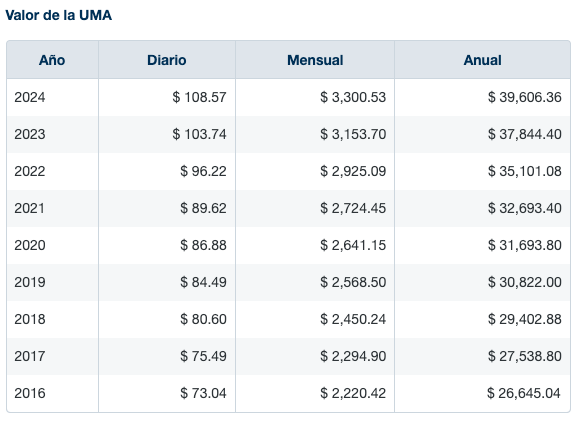Click the 2020 year cell
Image resolution: width=580 pixels, height=423 pixels.
[30, 245]
